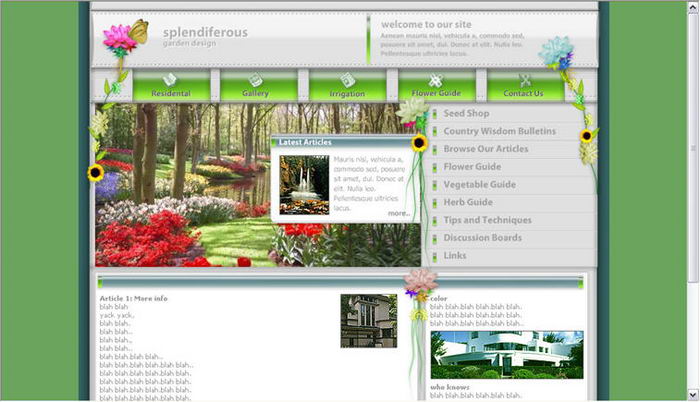
Task: Open the white modern house image
Action: pyautogui.click(x=506, y=355)
